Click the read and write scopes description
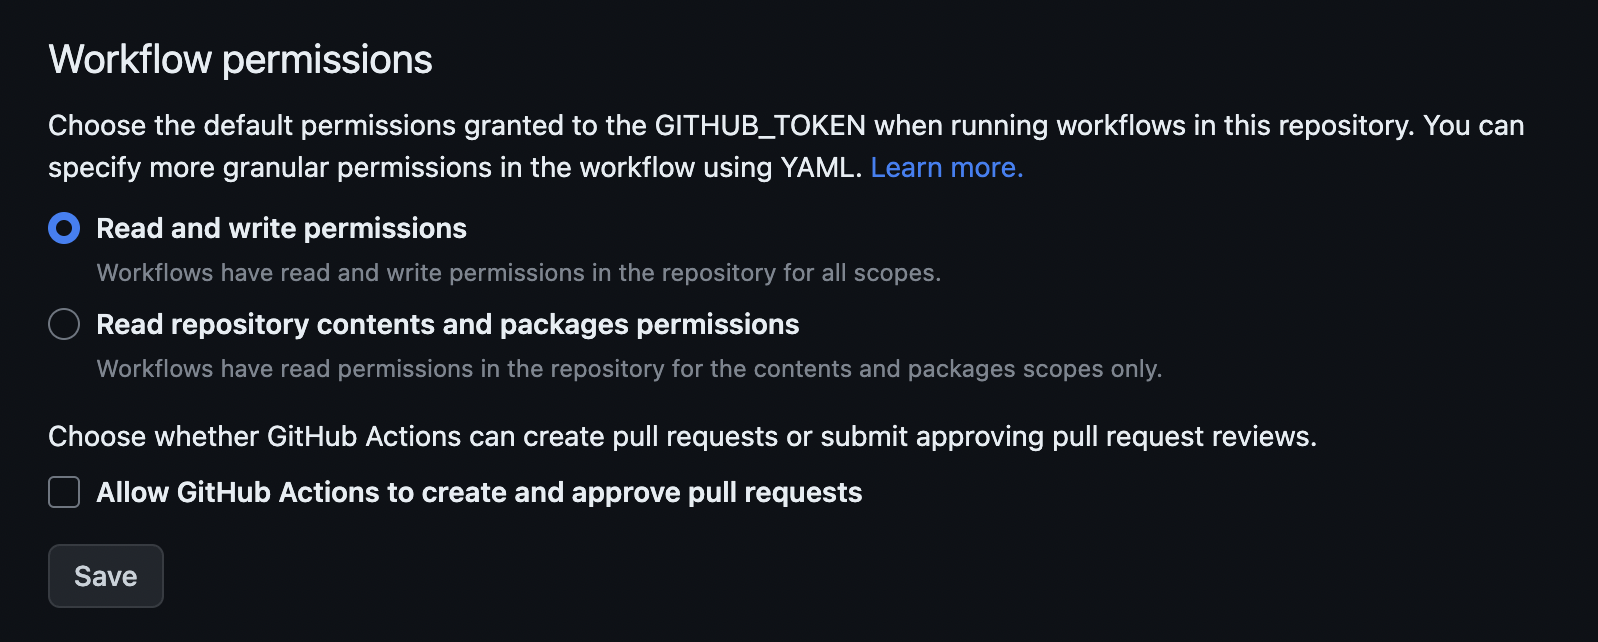Screen dimensions: 1598x642 pos(518,271)
